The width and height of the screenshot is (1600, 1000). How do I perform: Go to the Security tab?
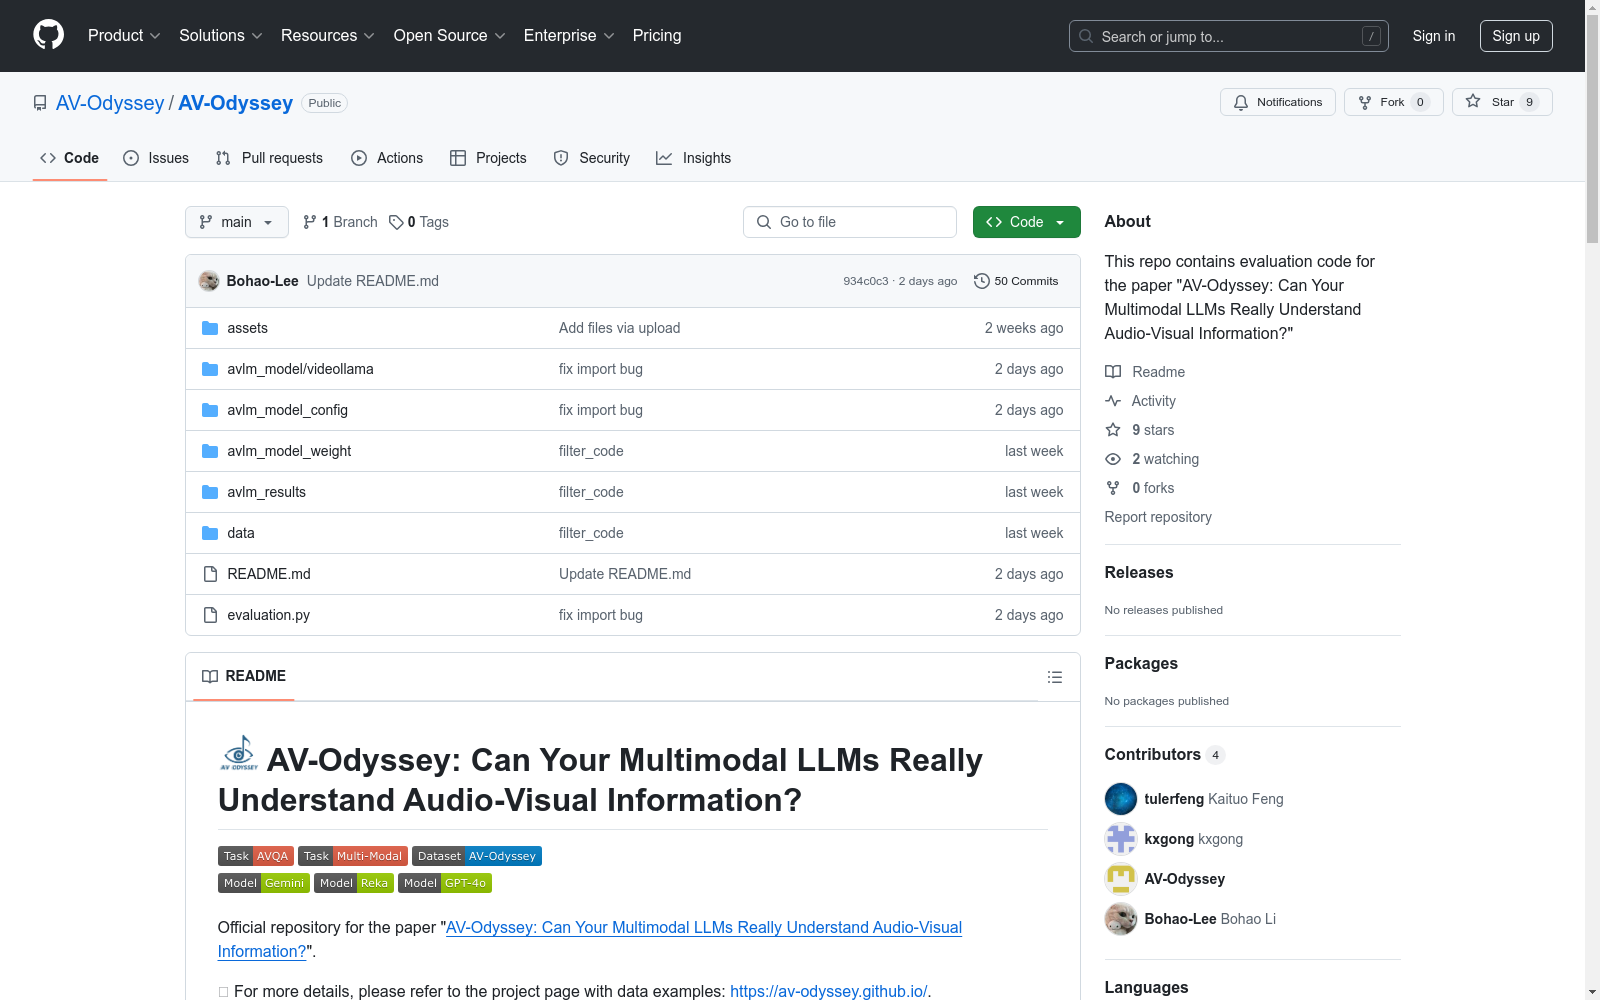coord(592,158)
